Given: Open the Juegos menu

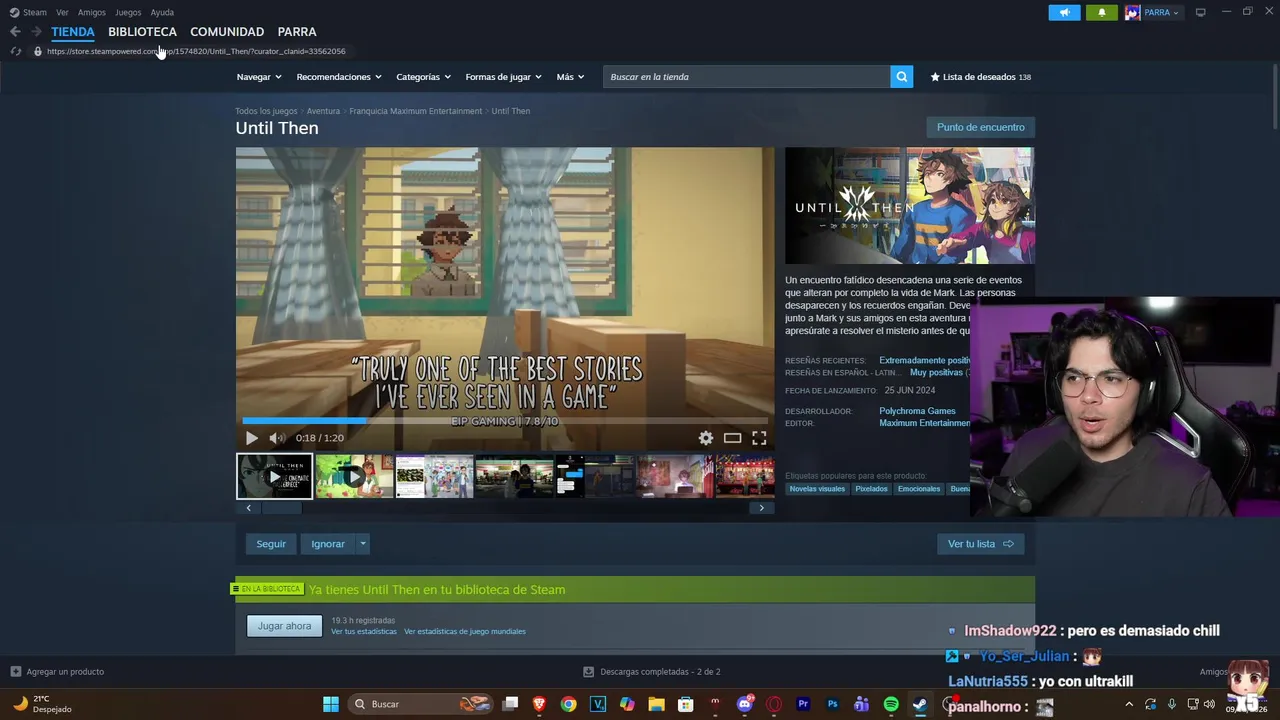Looking at the screenshot, I should tap(128, 12).
